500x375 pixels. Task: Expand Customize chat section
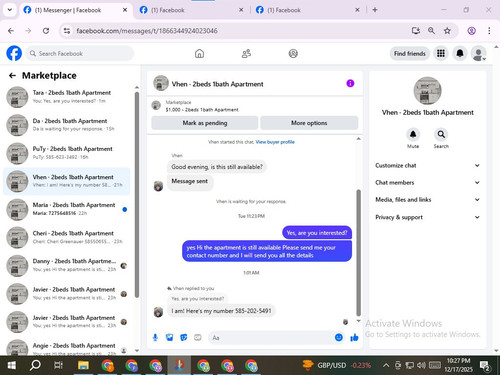[427, 165]
